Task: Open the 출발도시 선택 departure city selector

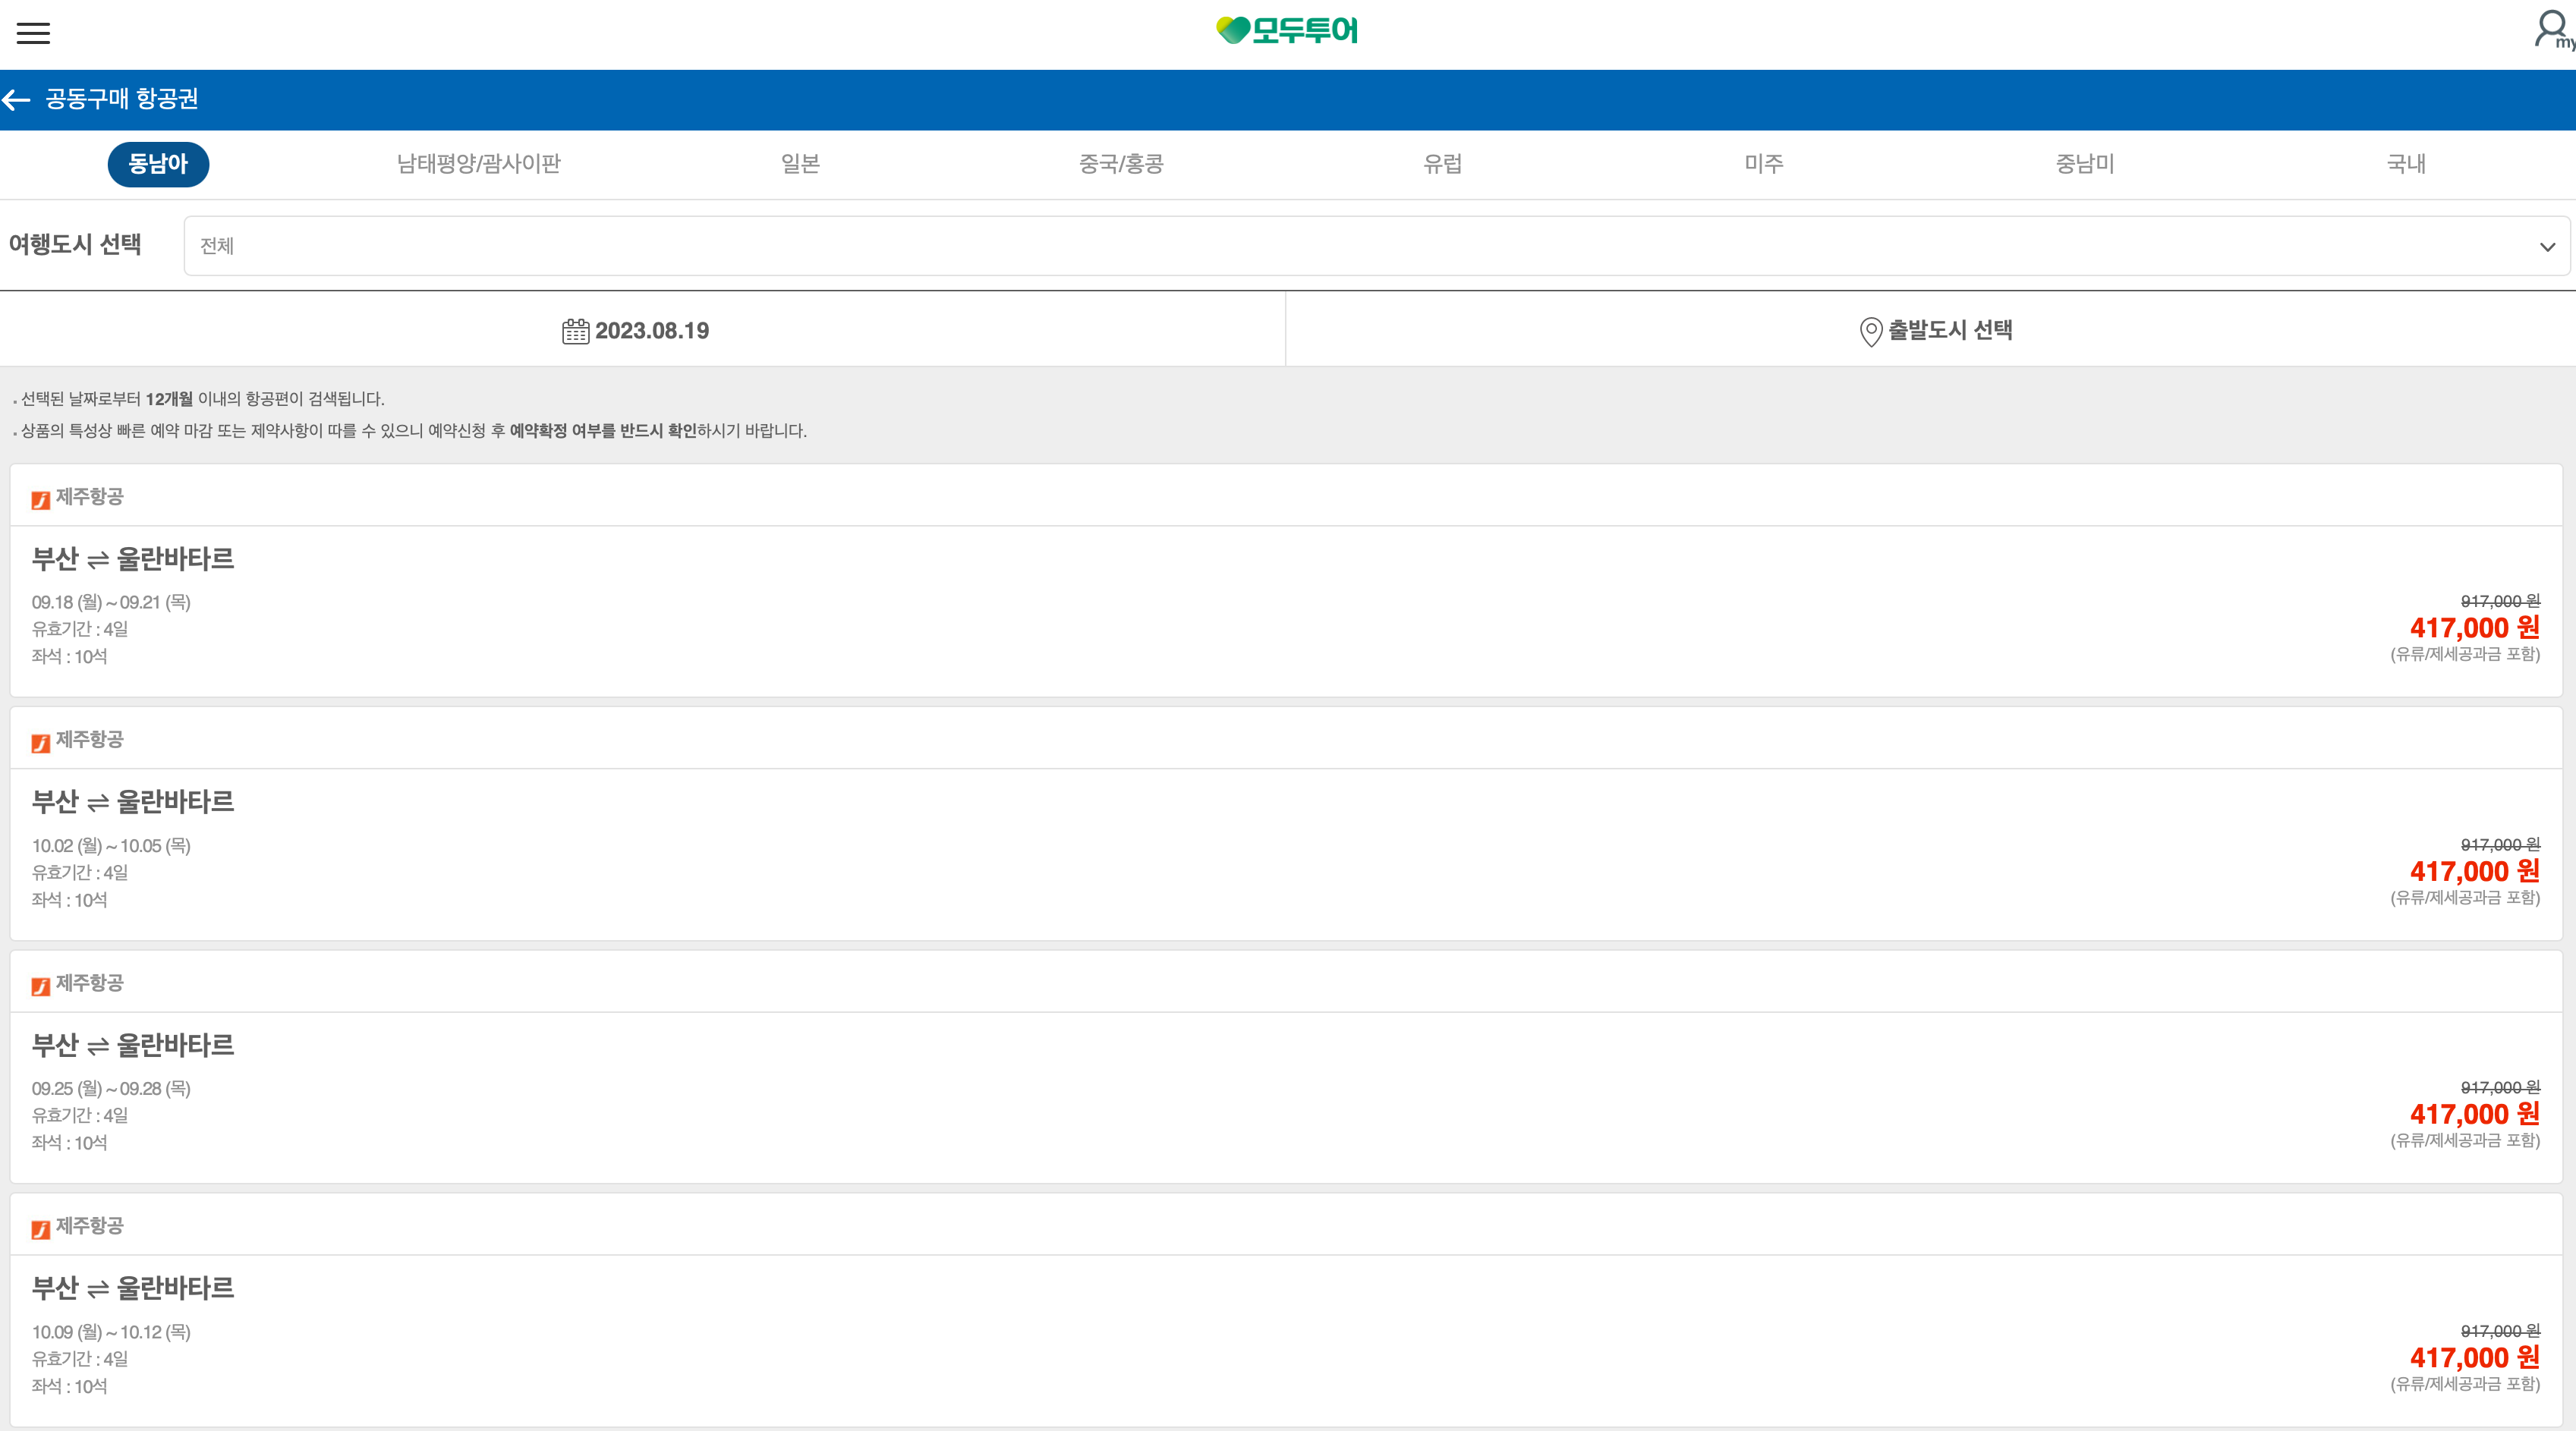Action: 1931,330
